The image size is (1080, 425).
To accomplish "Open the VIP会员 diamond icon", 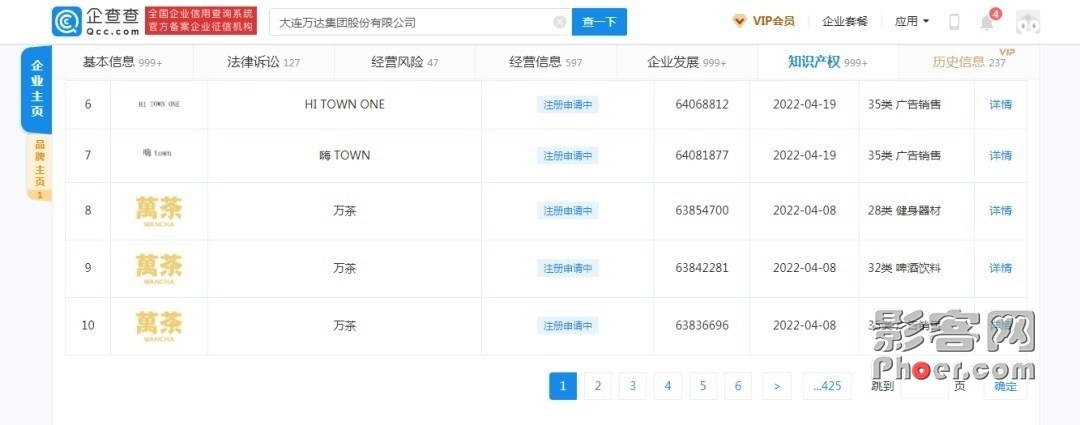I will pyautogui.click(x=739, y=21).
